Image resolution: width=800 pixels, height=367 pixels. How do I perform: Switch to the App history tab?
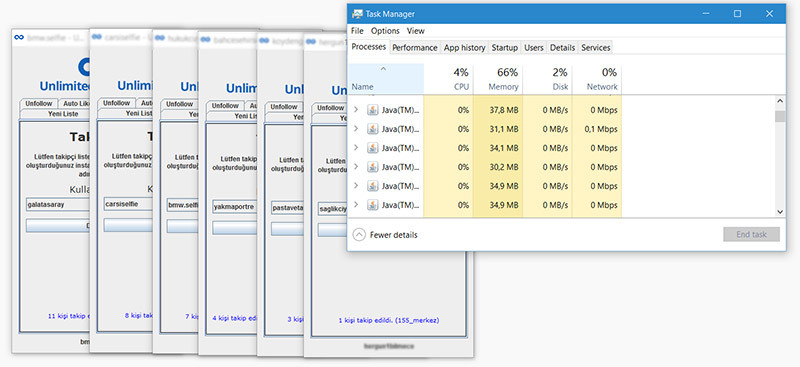point(464,47)
